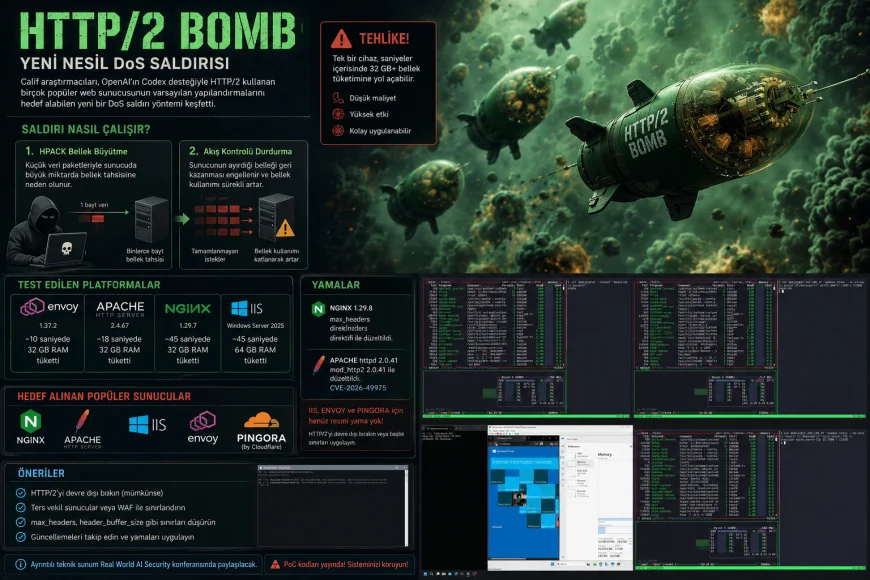Click the warning icon beside PoC kodları yayında
870x580 pixels.
tap(275, 564)
